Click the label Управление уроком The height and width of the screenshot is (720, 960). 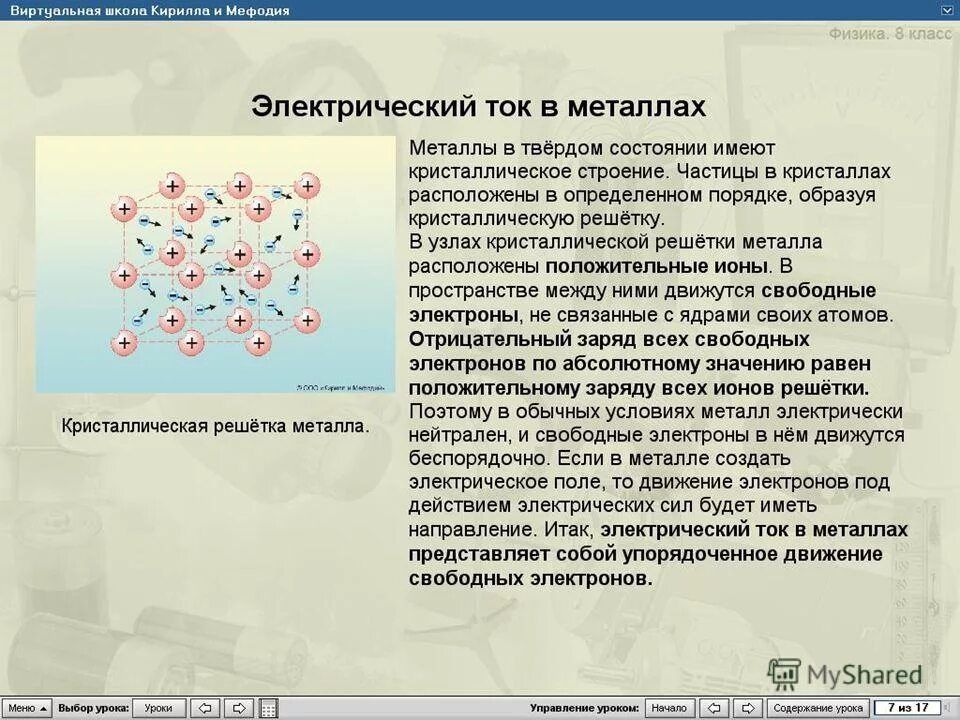pyautogui.click(x=585, y=708)
